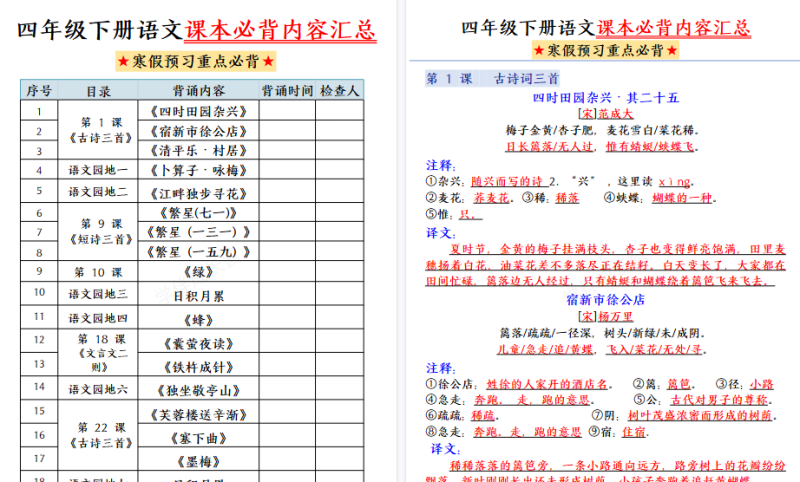Click the catalog cell 第22课《古诗三首》
This screenshot has width=800, height=482.
98,435
